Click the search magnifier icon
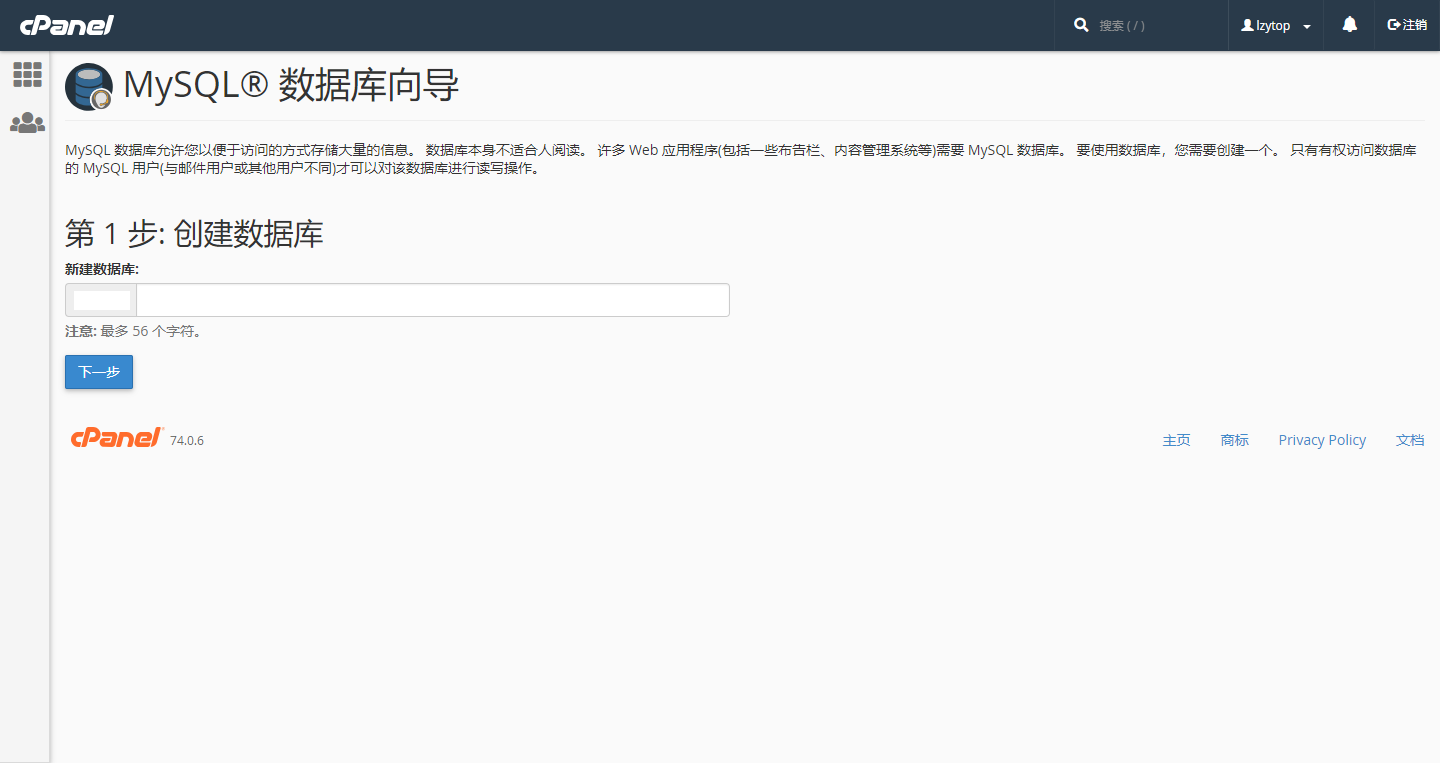 pyautogui.click(x=1081, y=25)
